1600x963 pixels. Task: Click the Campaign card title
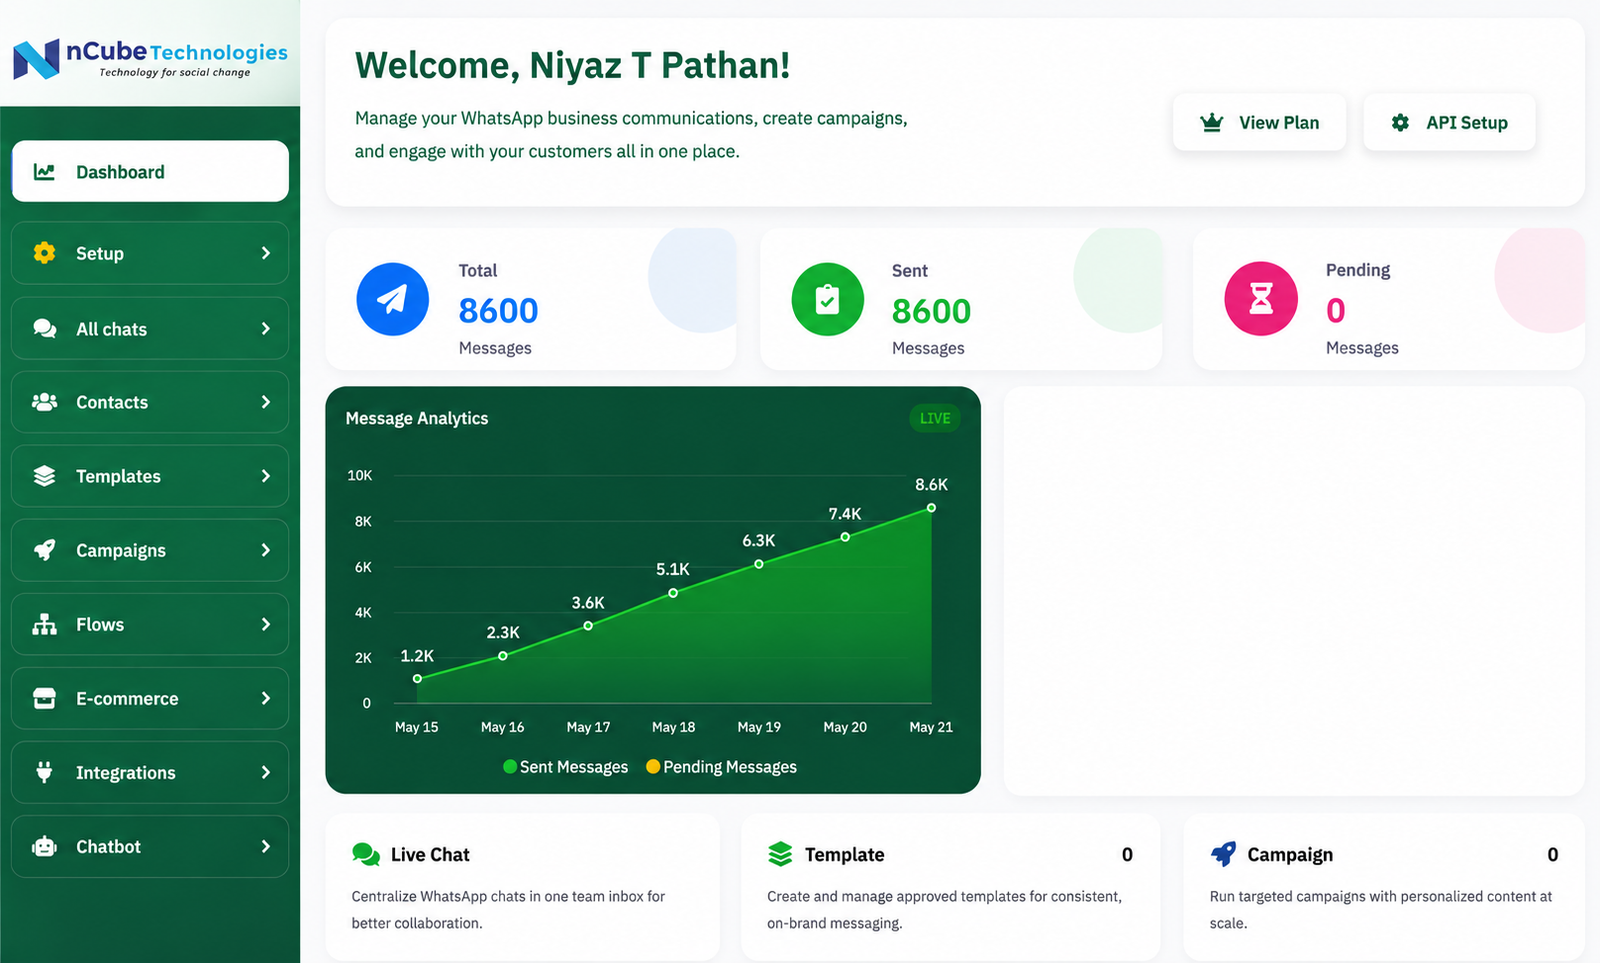tap(1290, 855)
